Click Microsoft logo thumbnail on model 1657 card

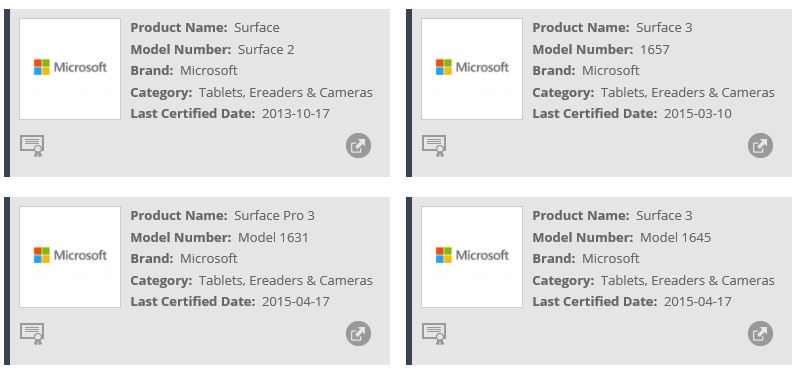[472, 69]
